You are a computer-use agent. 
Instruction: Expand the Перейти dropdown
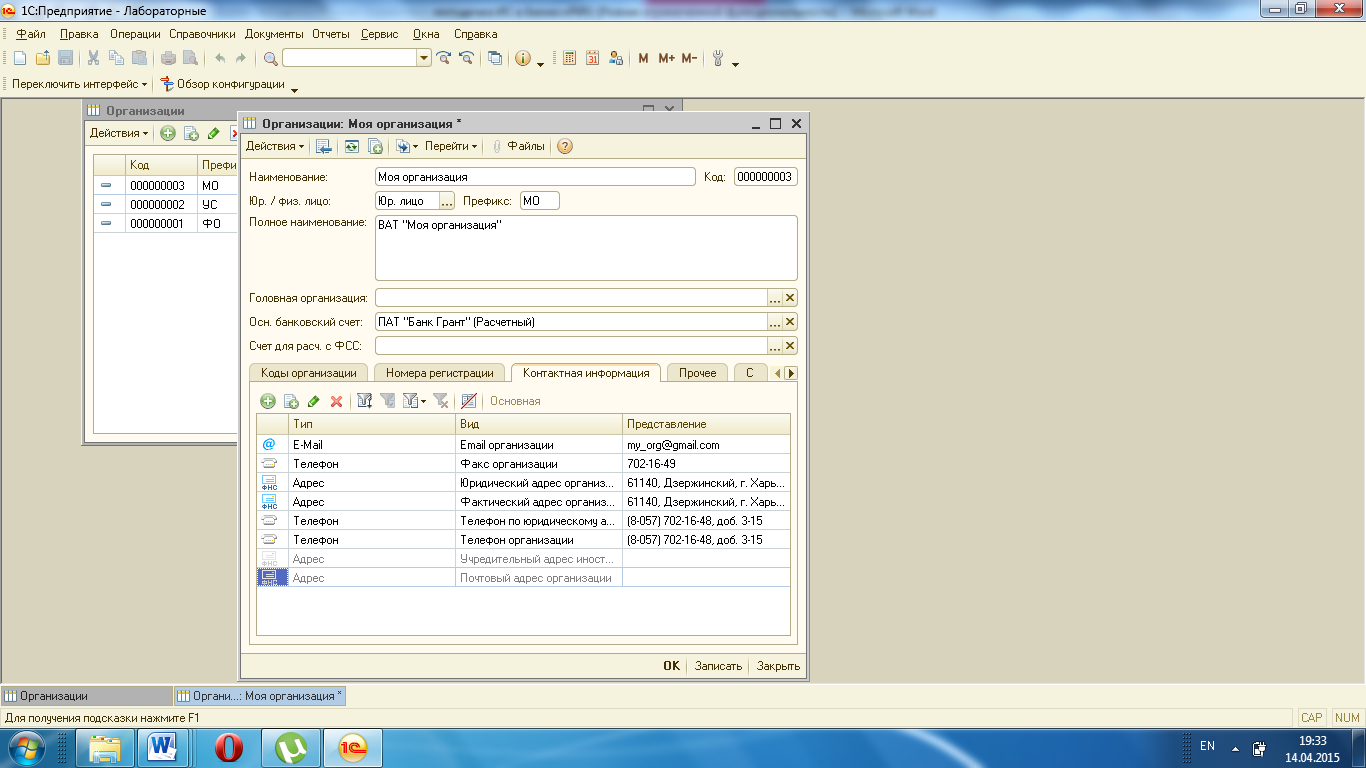point(450,146)
